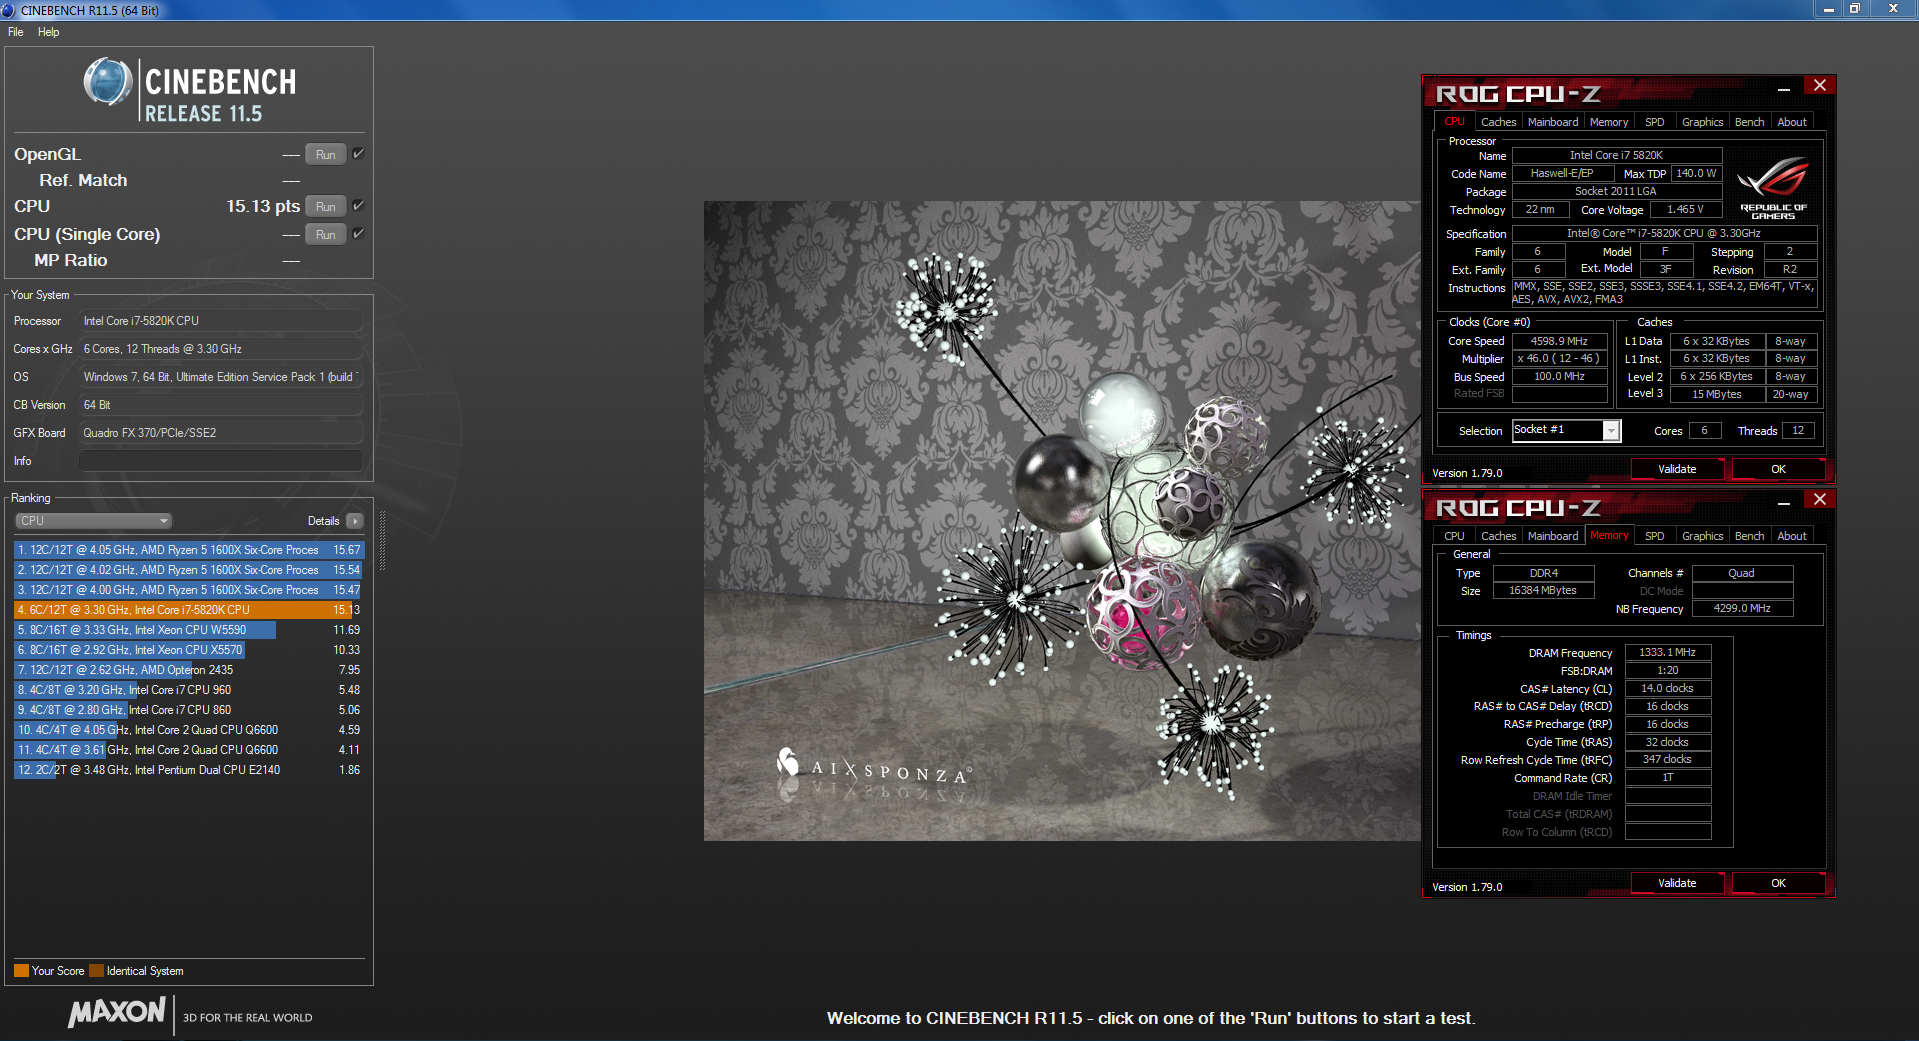This screenshot has width=1919, height=1041.
Task: Minimize the upper CPU-Z window
Action: (x=1784, y=89)
